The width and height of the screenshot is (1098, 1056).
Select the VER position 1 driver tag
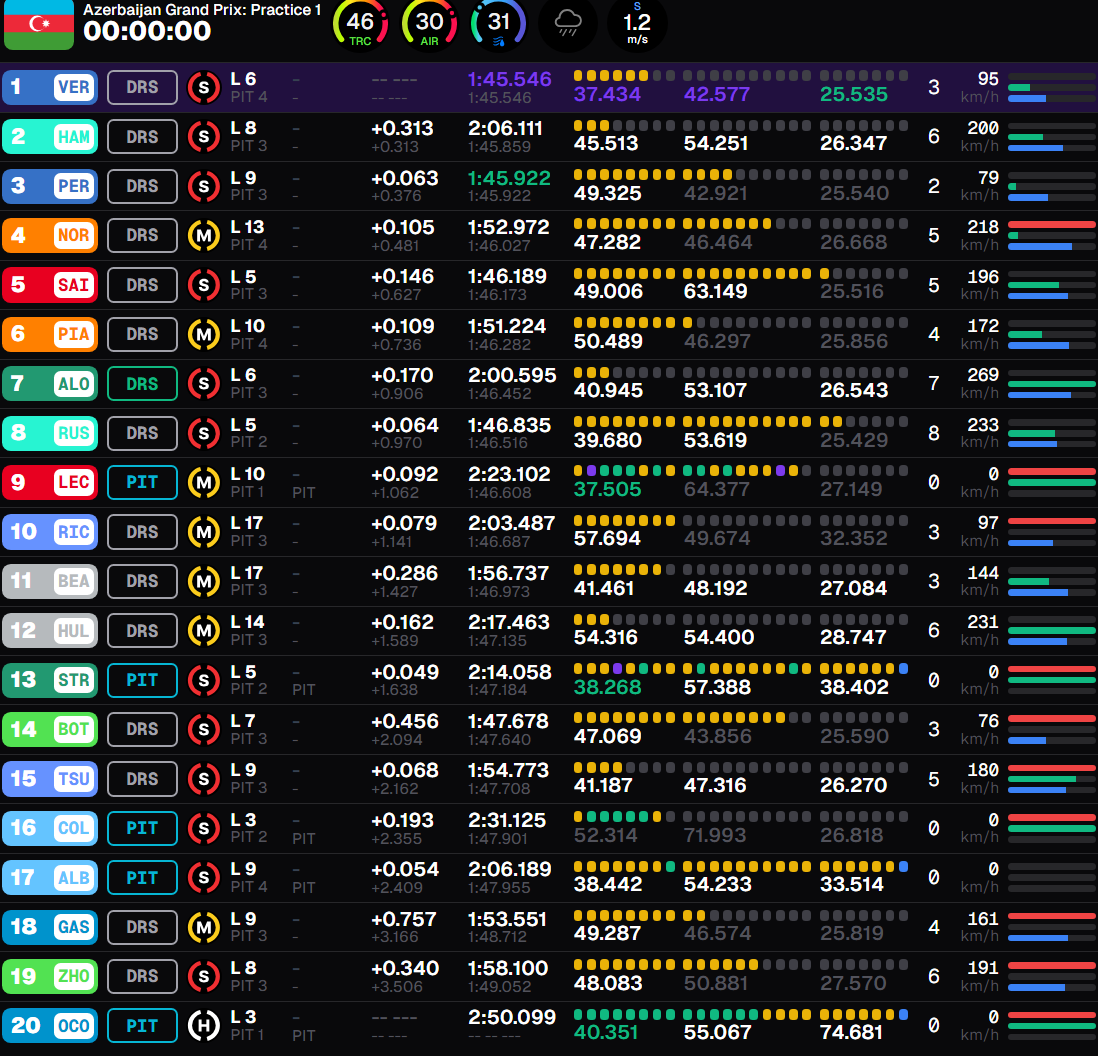(50, 88)
